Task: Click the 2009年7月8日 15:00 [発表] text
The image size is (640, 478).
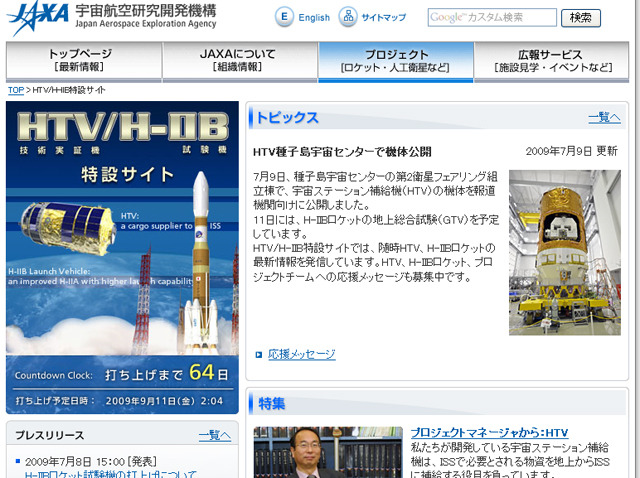Action: 91,462
